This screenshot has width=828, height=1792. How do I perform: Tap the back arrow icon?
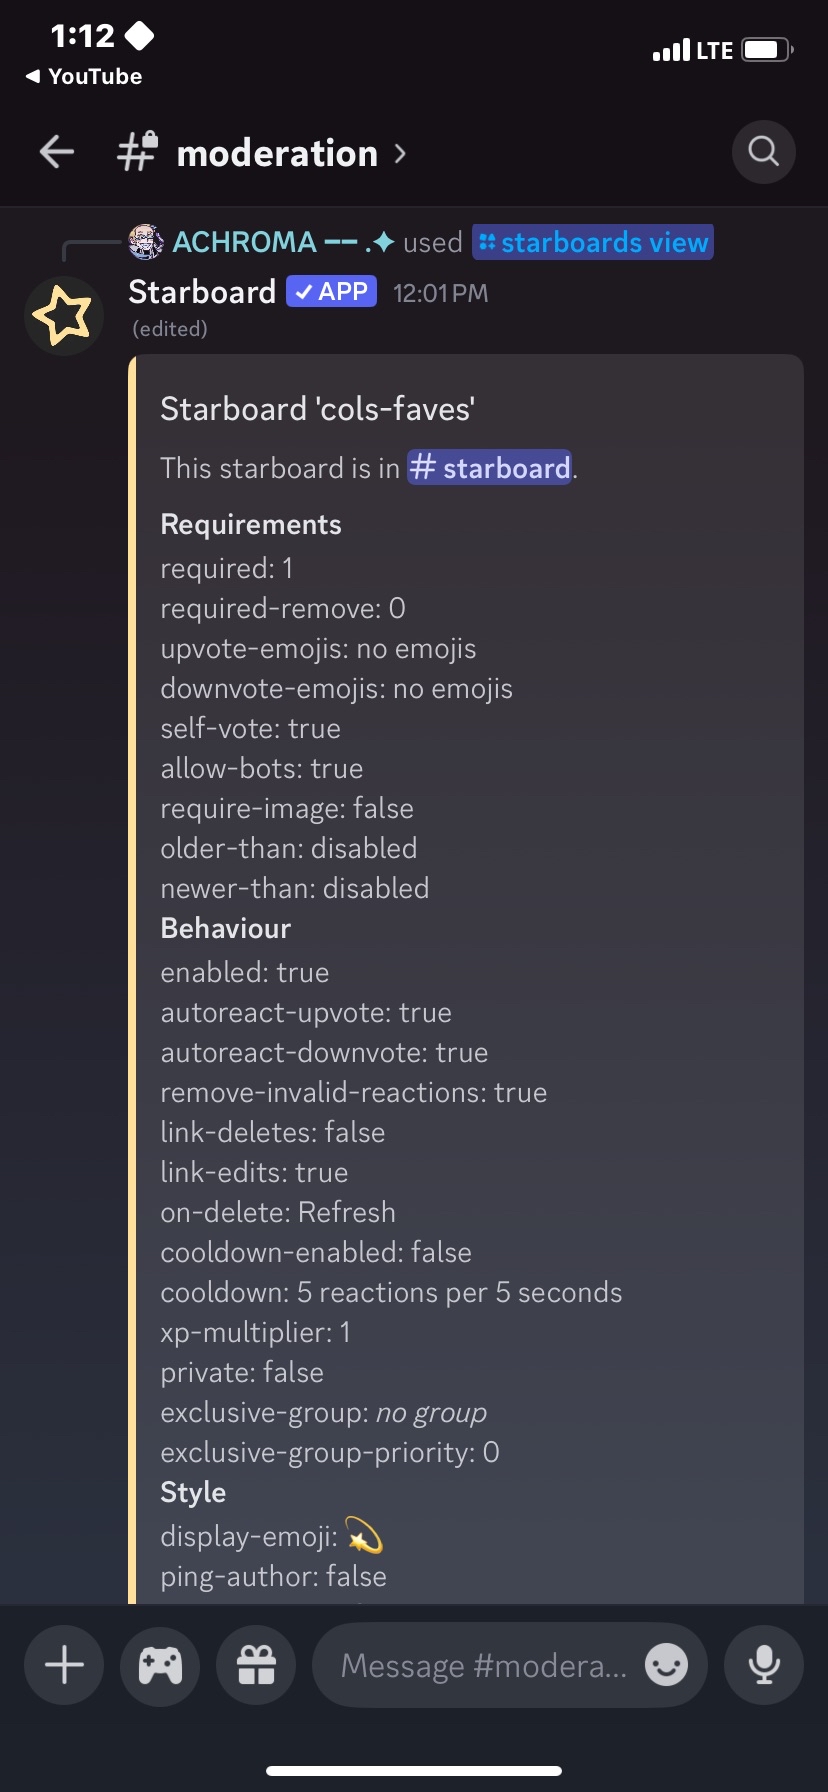point(57,153)
